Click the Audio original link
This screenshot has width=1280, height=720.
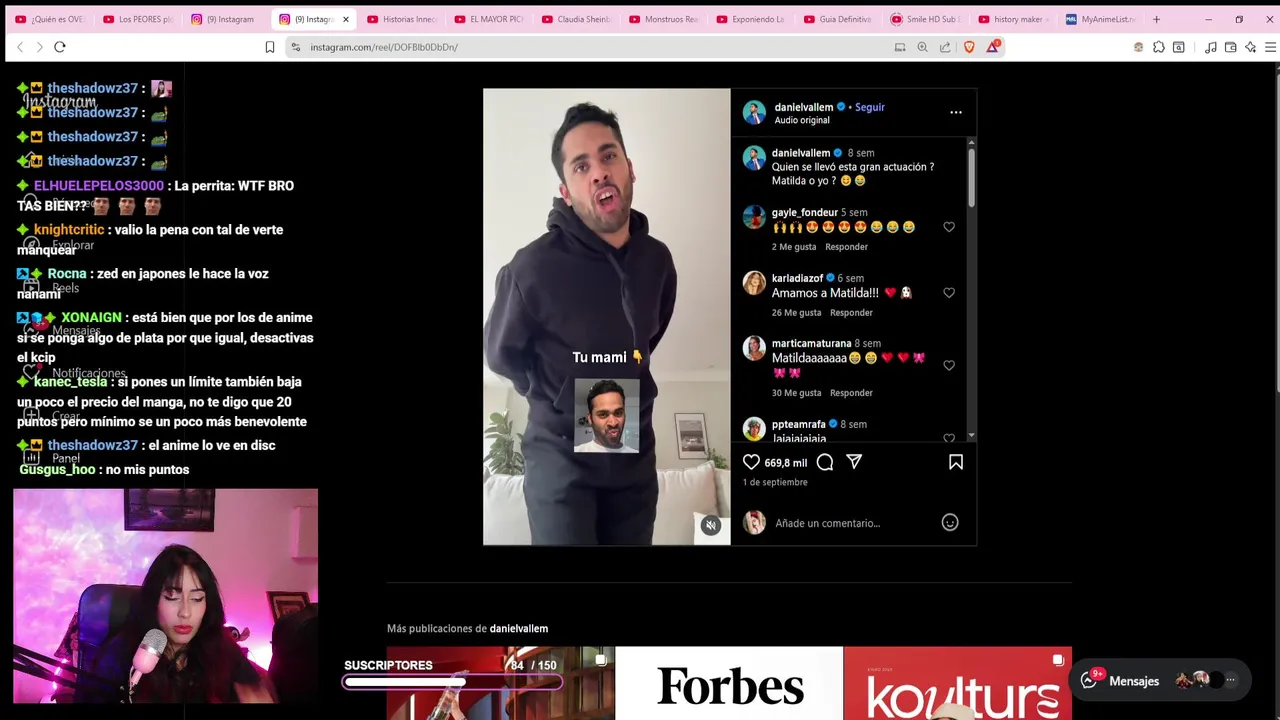(802, 120)
